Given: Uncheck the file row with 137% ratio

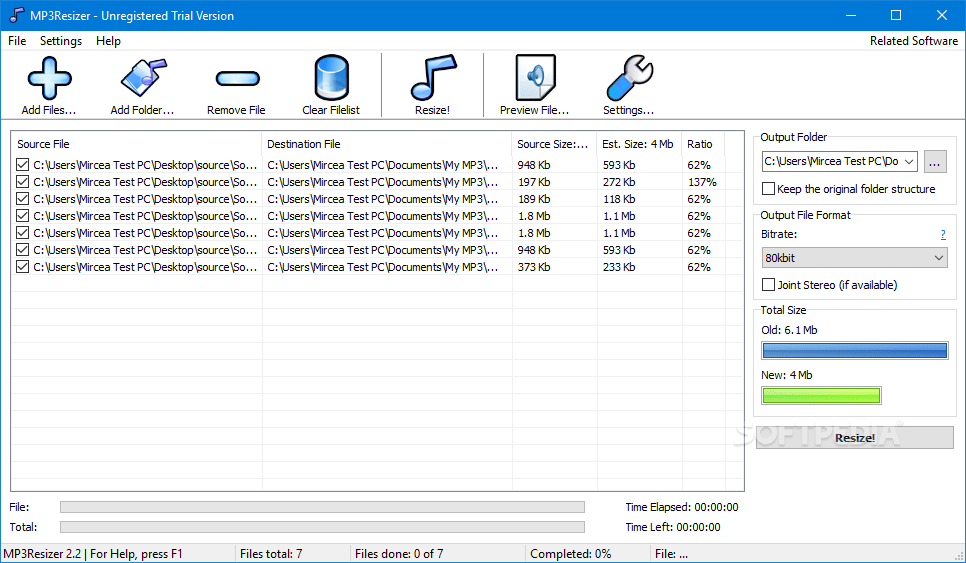Looking at the screenshot, I should [23, 182].
